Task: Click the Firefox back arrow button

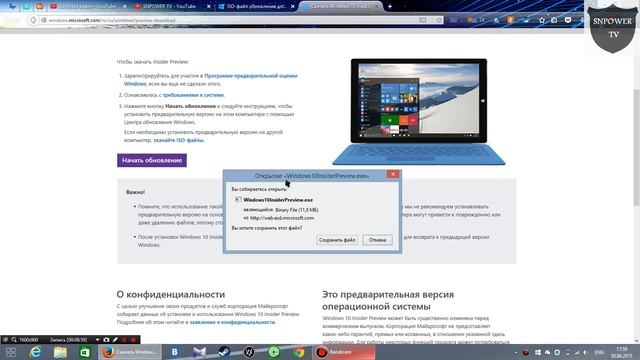Action: point(33,20)
